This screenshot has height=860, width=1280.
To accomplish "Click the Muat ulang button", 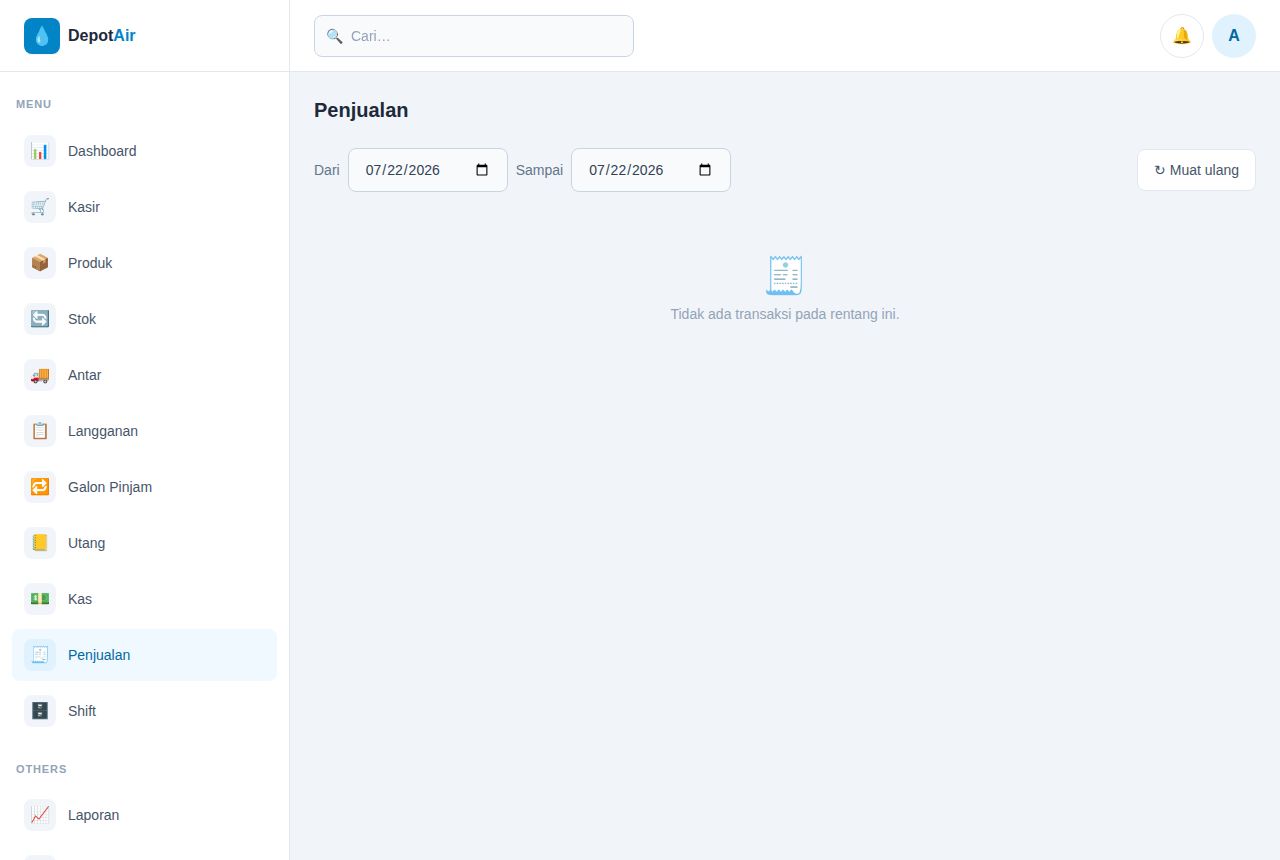I will click(1196, 170).
